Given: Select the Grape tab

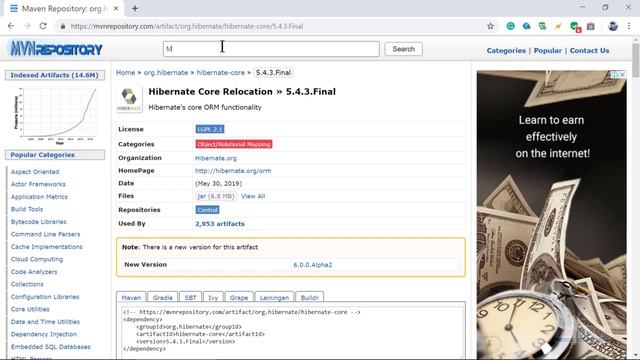Looking at the screenshot, I should pyautogui.click(x=239, y=297).
